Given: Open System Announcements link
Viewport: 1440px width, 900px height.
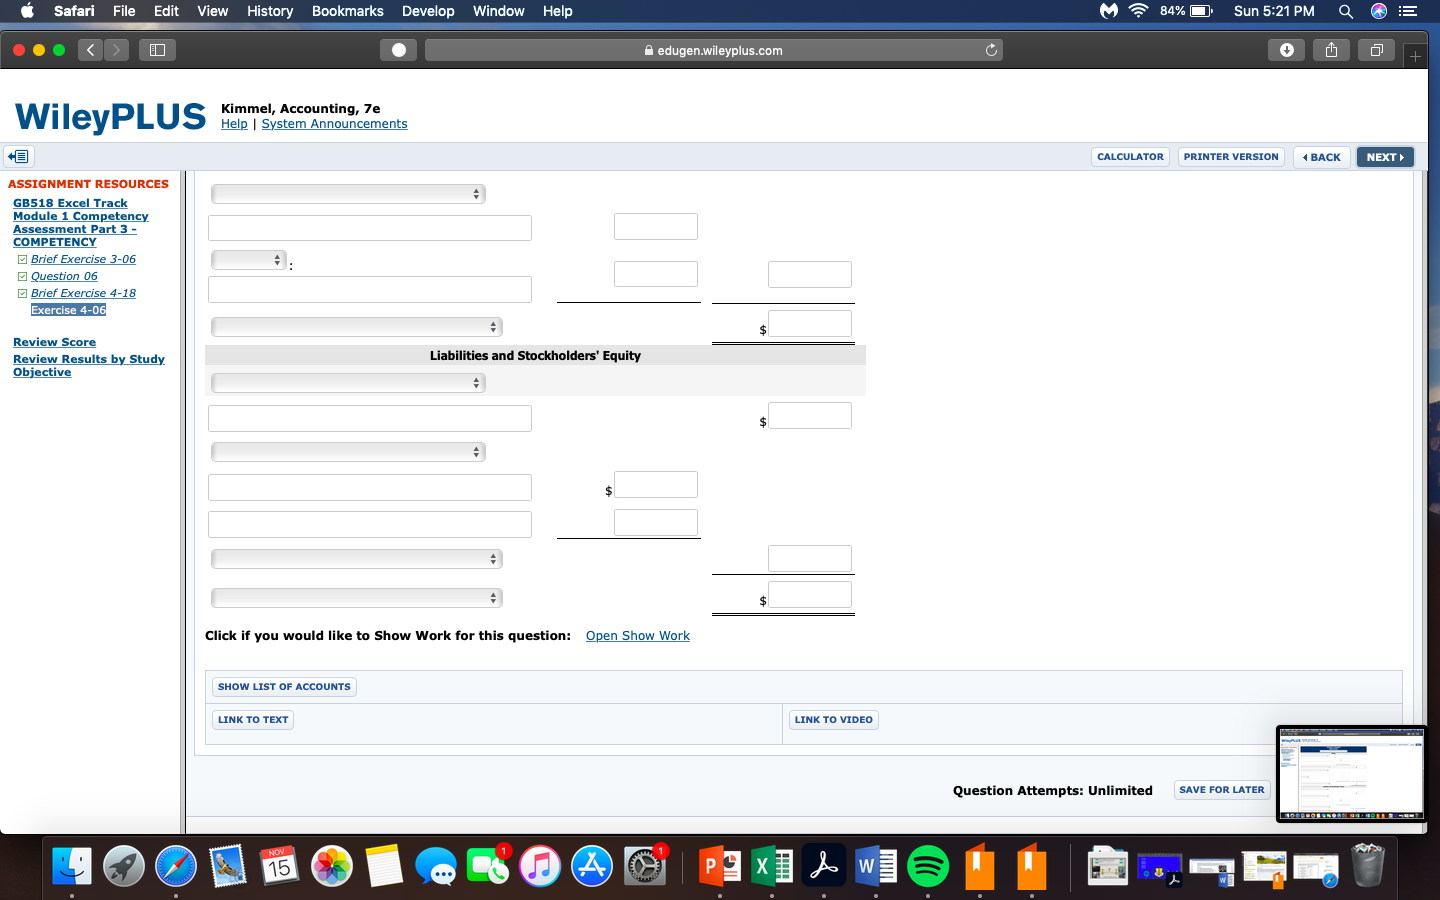Looking at the screenshot, I should pyautogui.click(x=334, y=124).
